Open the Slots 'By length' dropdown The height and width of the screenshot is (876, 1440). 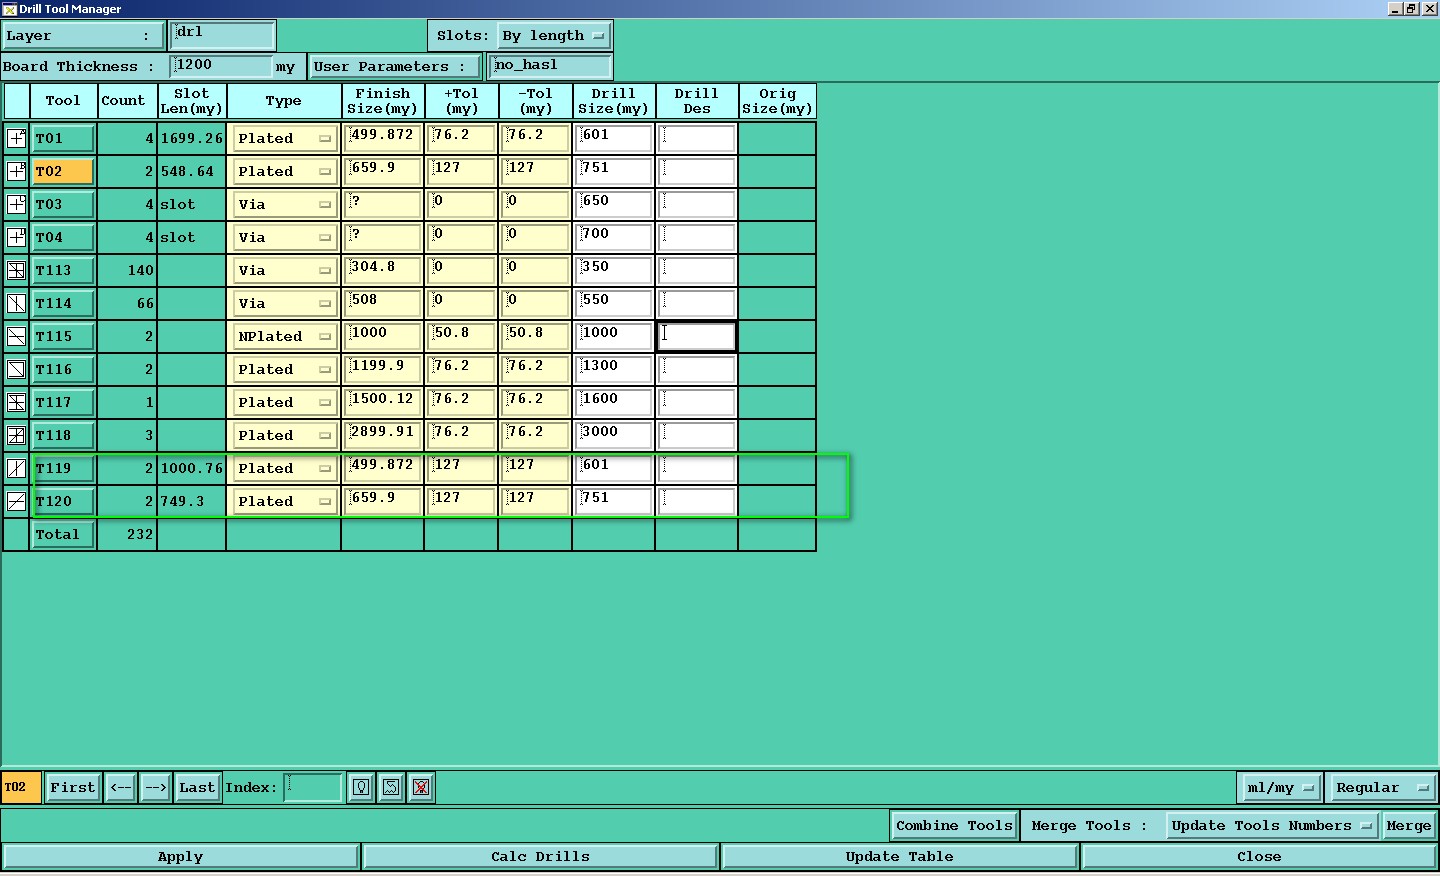tap(554, 35)
